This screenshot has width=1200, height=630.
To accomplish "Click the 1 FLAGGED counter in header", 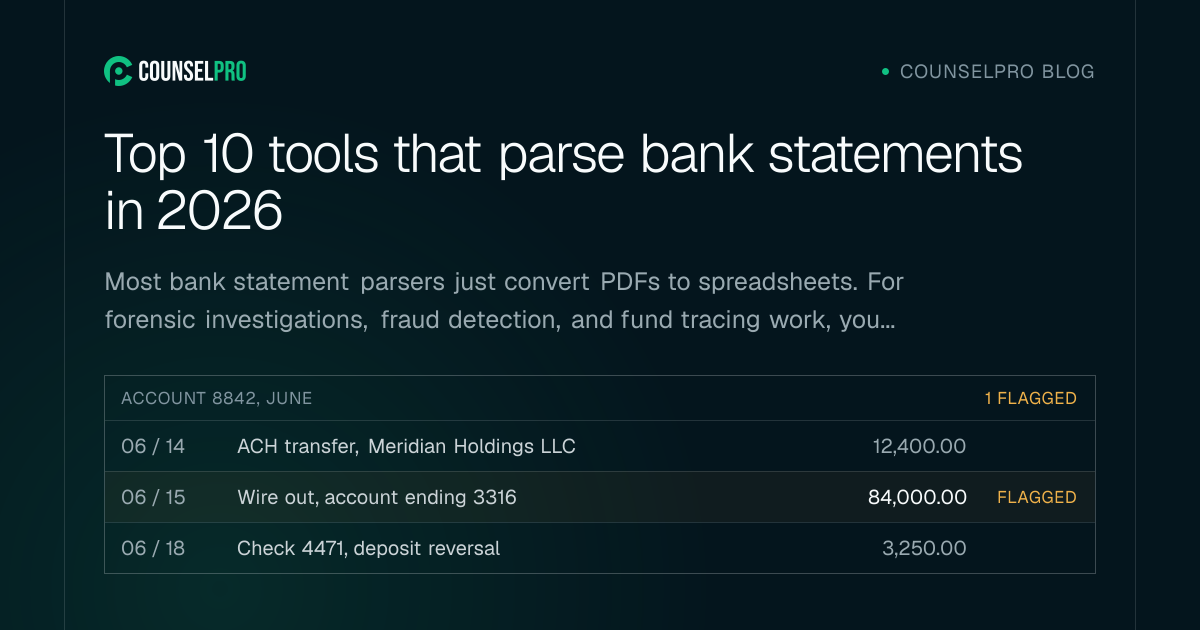I will pos(1031,398).
